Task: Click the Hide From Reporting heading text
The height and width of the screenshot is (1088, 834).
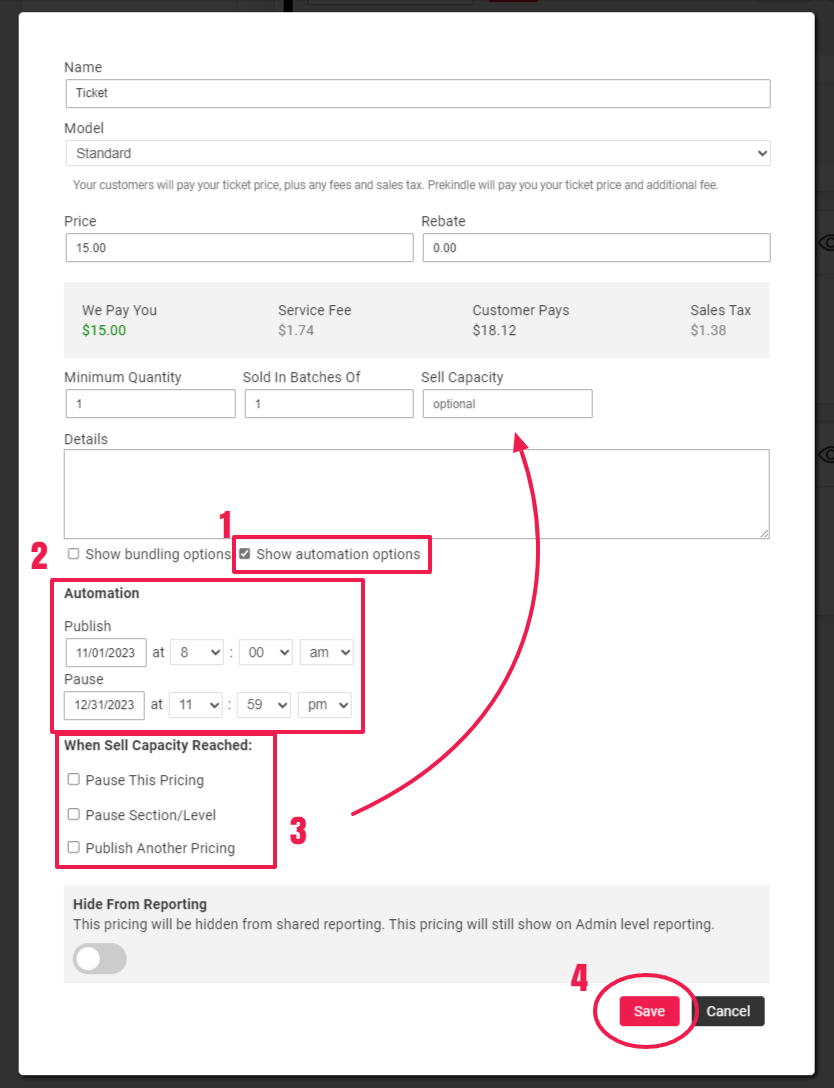Action: pos(140,904)
